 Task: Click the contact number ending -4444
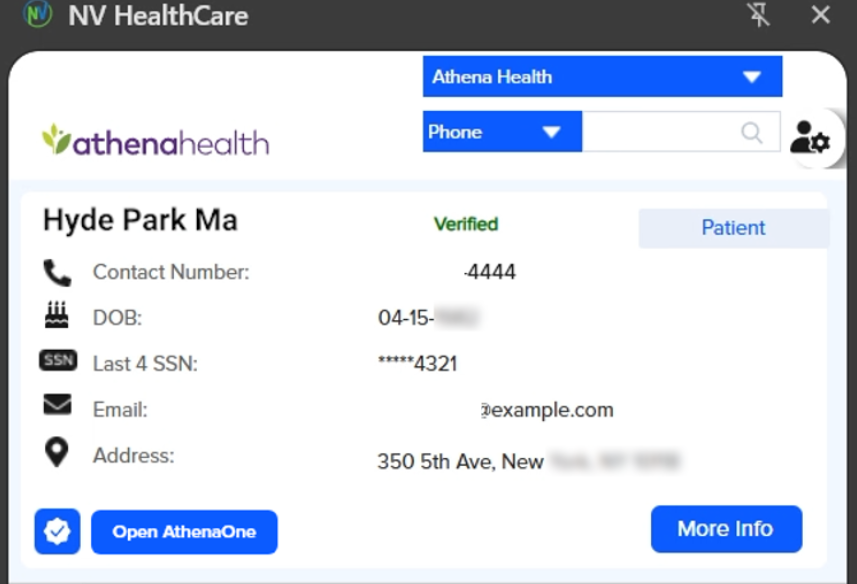(489, 272)
